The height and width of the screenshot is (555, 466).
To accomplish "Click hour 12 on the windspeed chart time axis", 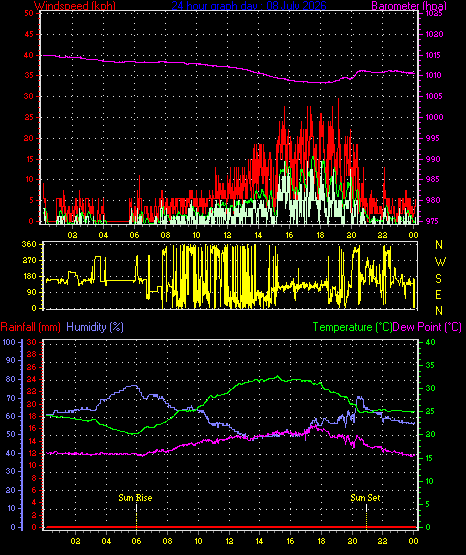I will [227, 235].
